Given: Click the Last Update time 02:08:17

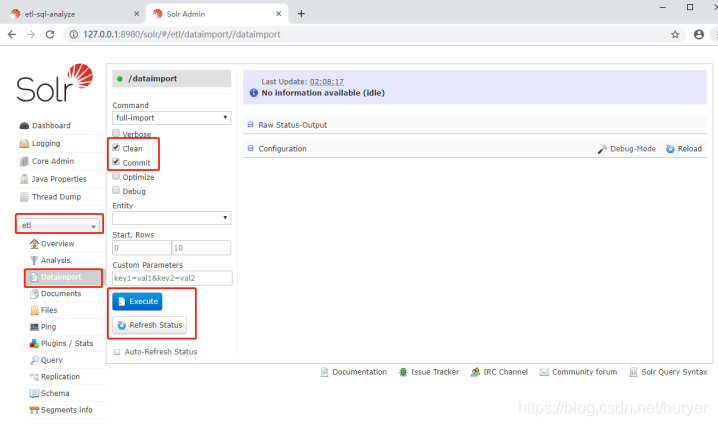Looking at the screenshot, I should pos(326,82).
